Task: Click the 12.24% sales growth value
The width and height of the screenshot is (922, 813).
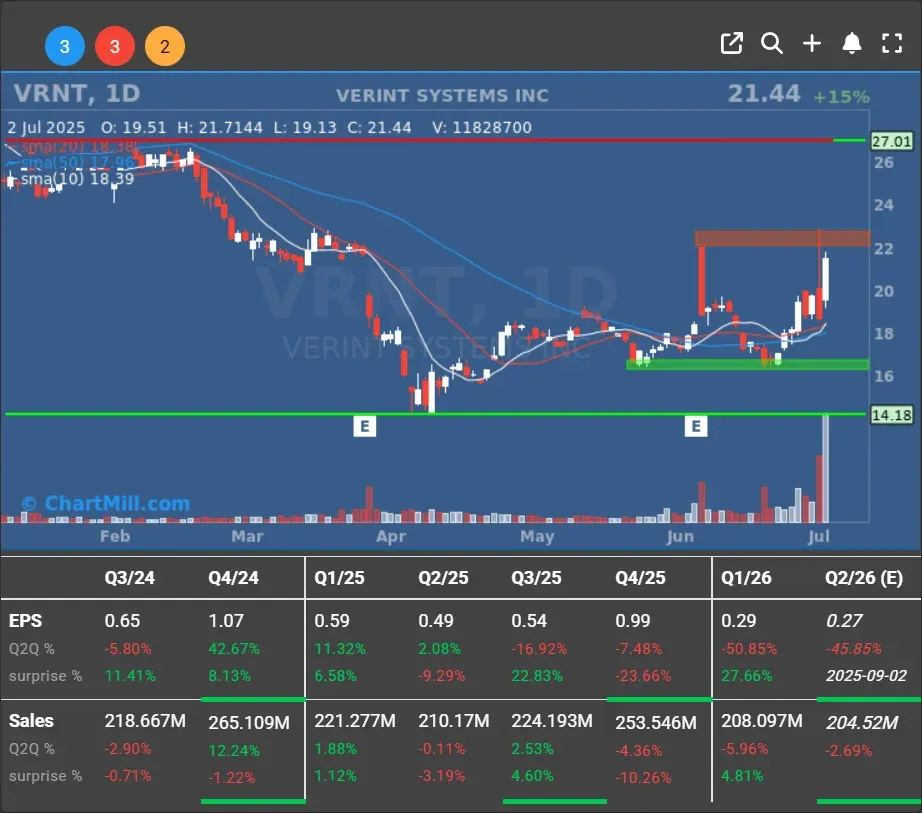Action: [234, 751]
